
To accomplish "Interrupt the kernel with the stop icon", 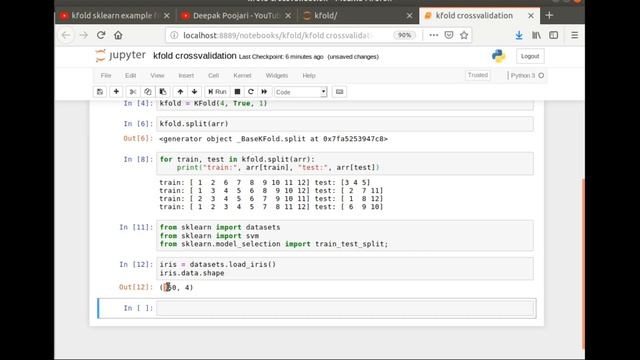I will point(237,92).
